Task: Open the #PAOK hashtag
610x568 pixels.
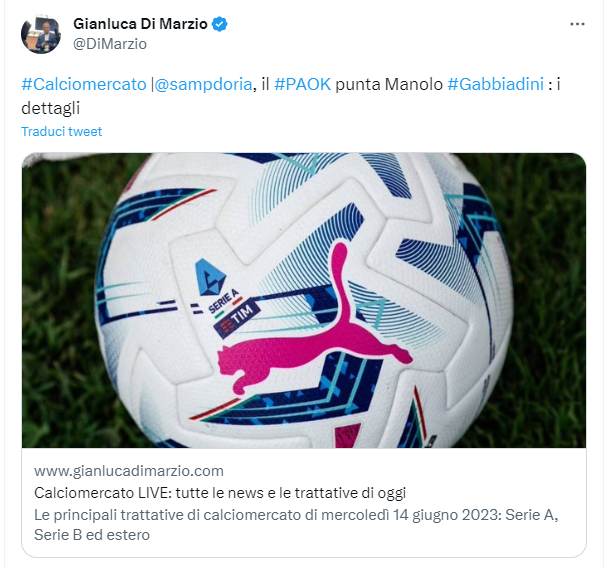Action: [302, 84]
